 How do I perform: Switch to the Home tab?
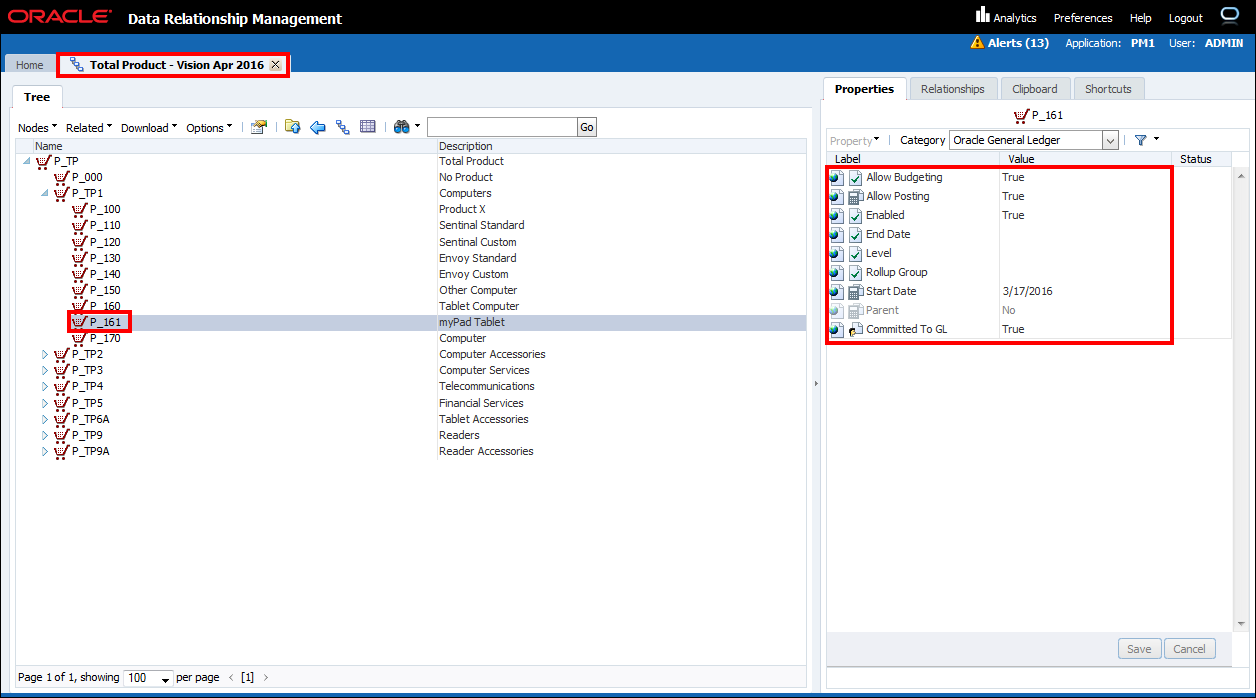[x=30, y=65]
